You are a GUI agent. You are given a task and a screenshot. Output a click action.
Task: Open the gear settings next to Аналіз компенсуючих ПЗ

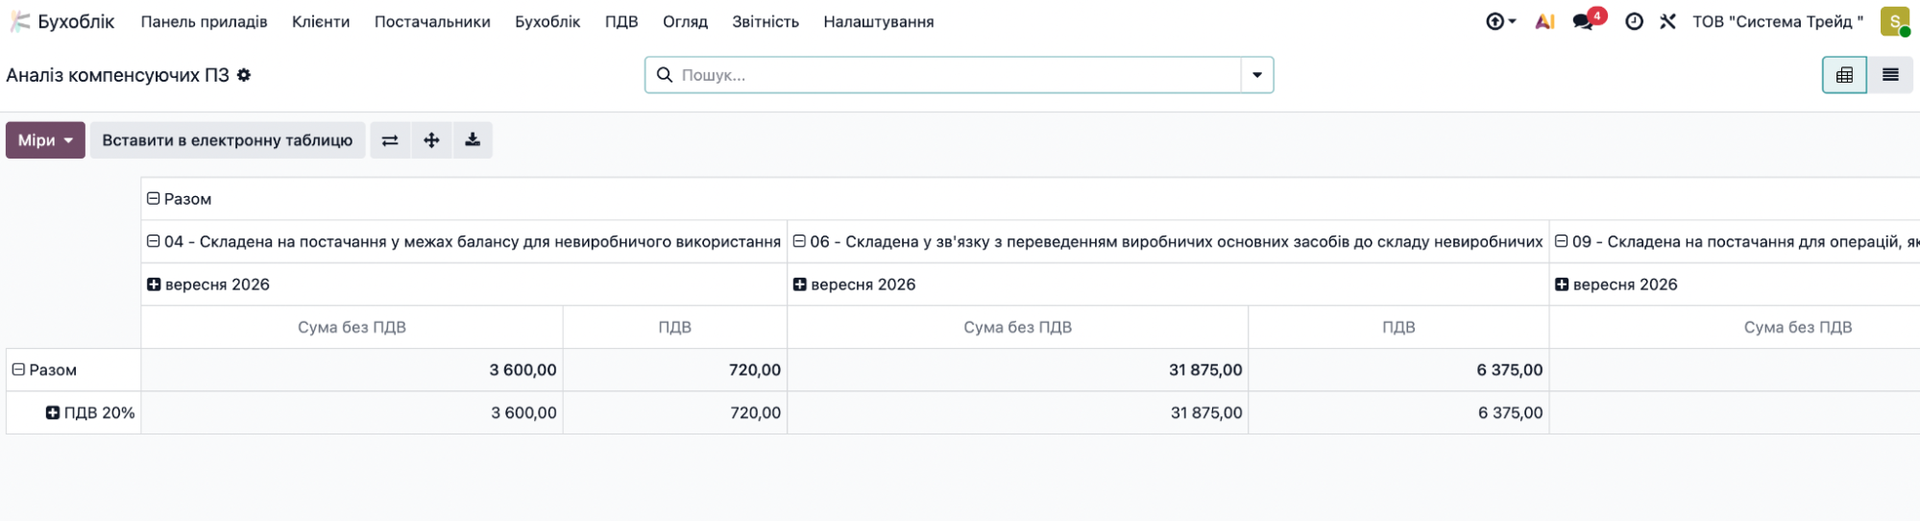[244, 75]
